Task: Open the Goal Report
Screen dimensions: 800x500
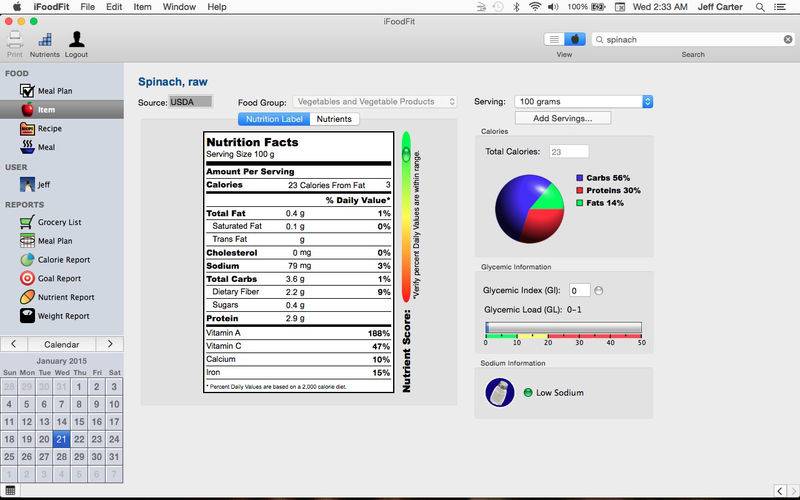Action: point(58,278)
